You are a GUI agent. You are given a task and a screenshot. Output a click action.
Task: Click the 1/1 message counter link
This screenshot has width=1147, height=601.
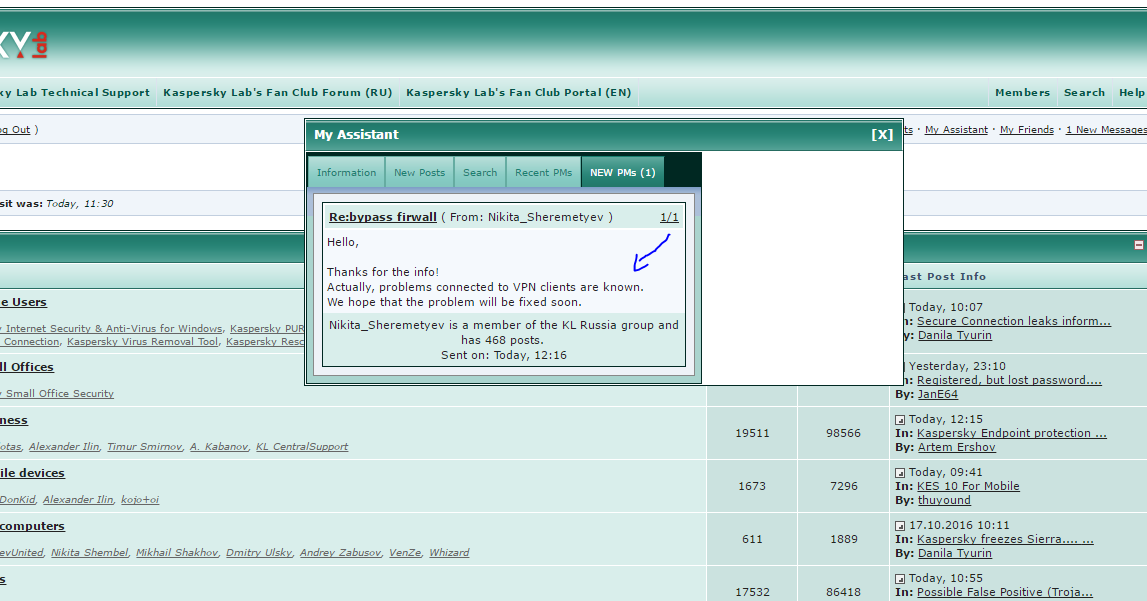669,217
